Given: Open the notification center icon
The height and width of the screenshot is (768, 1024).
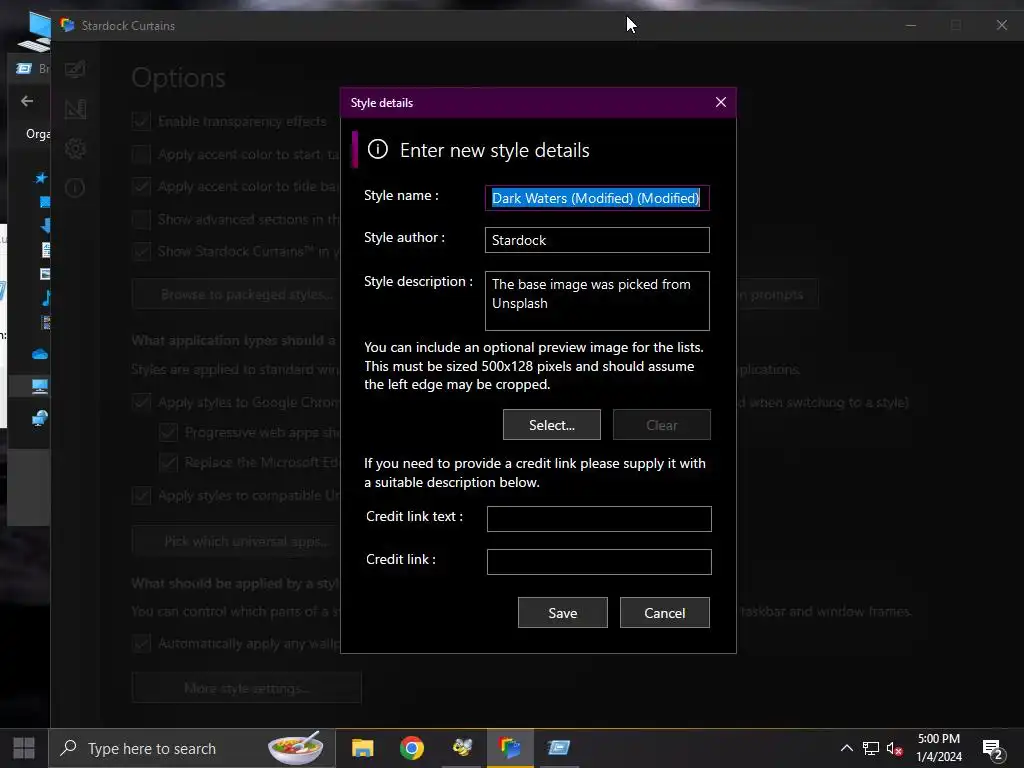Looking at the screenshot, I should click(x=993, y=750).
